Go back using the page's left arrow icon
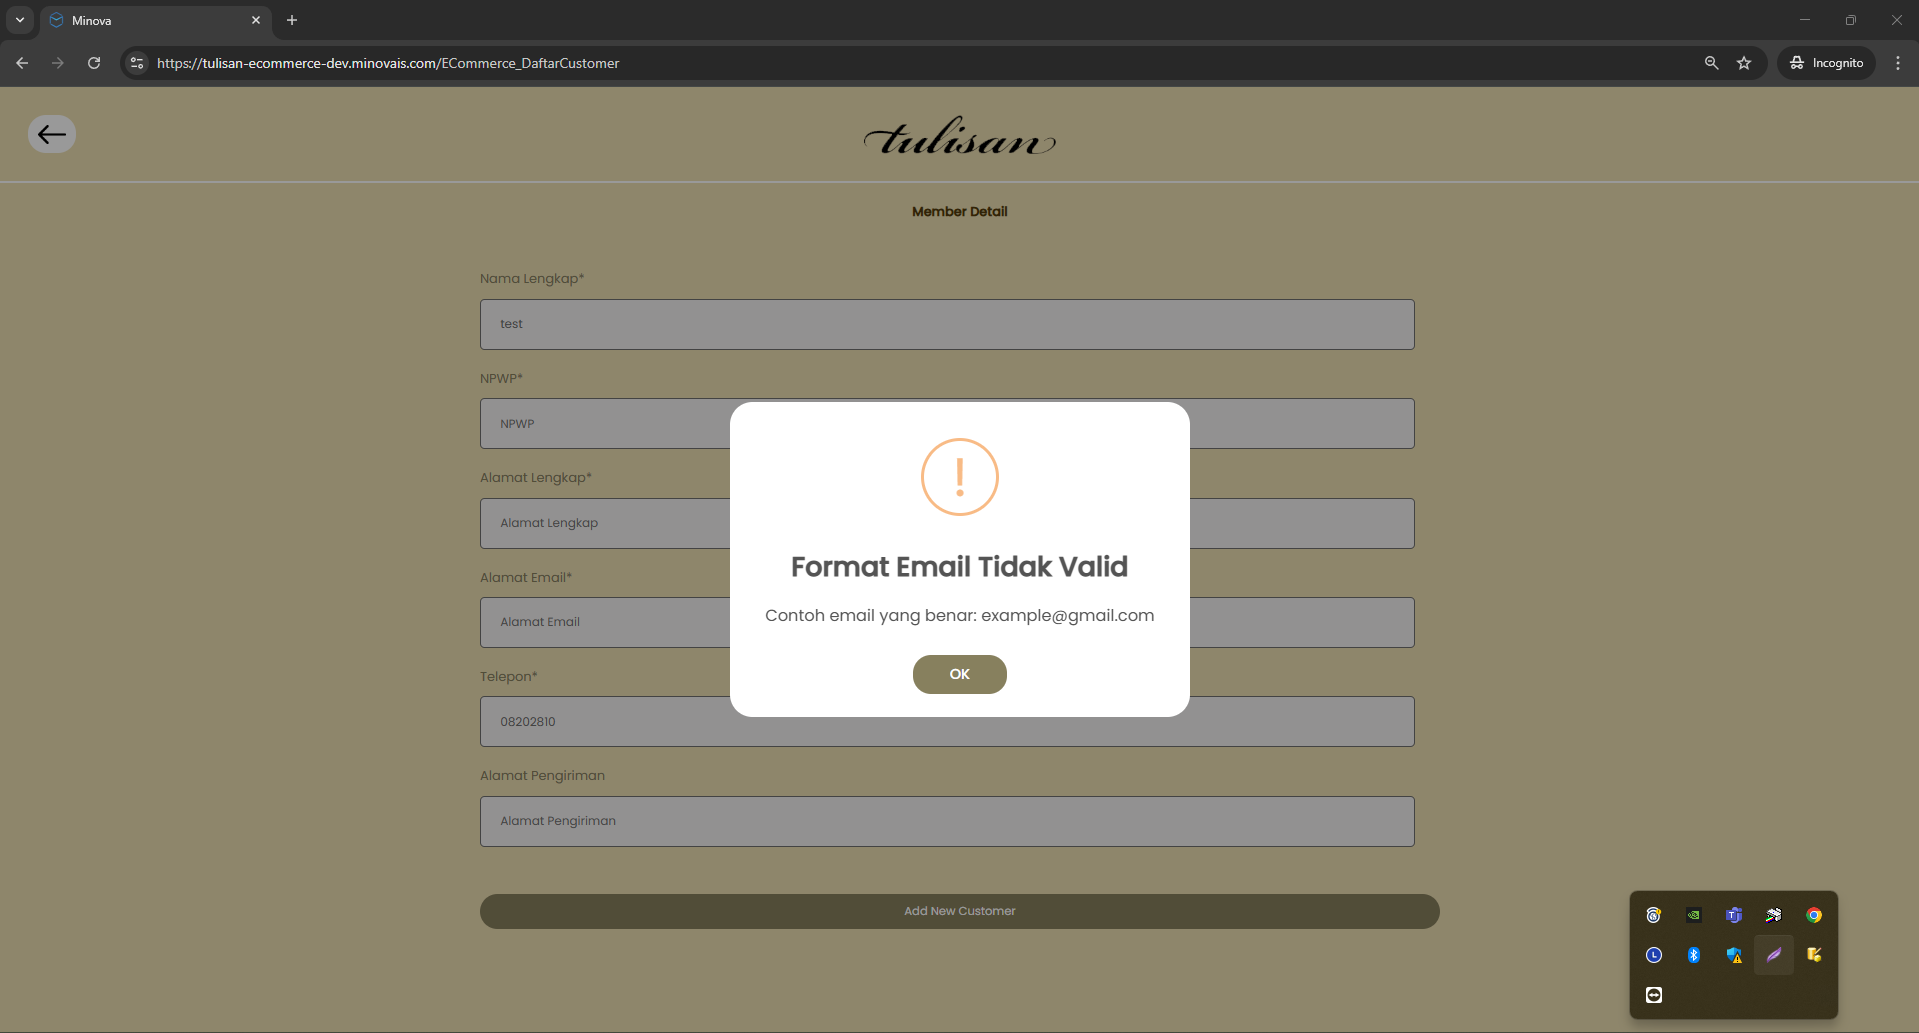1919x1033 pixels. (52, 134)
